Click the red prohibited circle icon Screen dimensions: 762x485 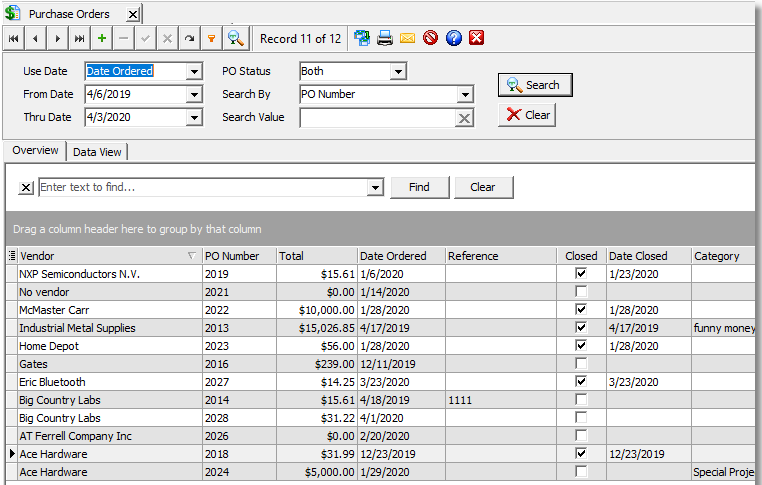(x=431, y=37)
